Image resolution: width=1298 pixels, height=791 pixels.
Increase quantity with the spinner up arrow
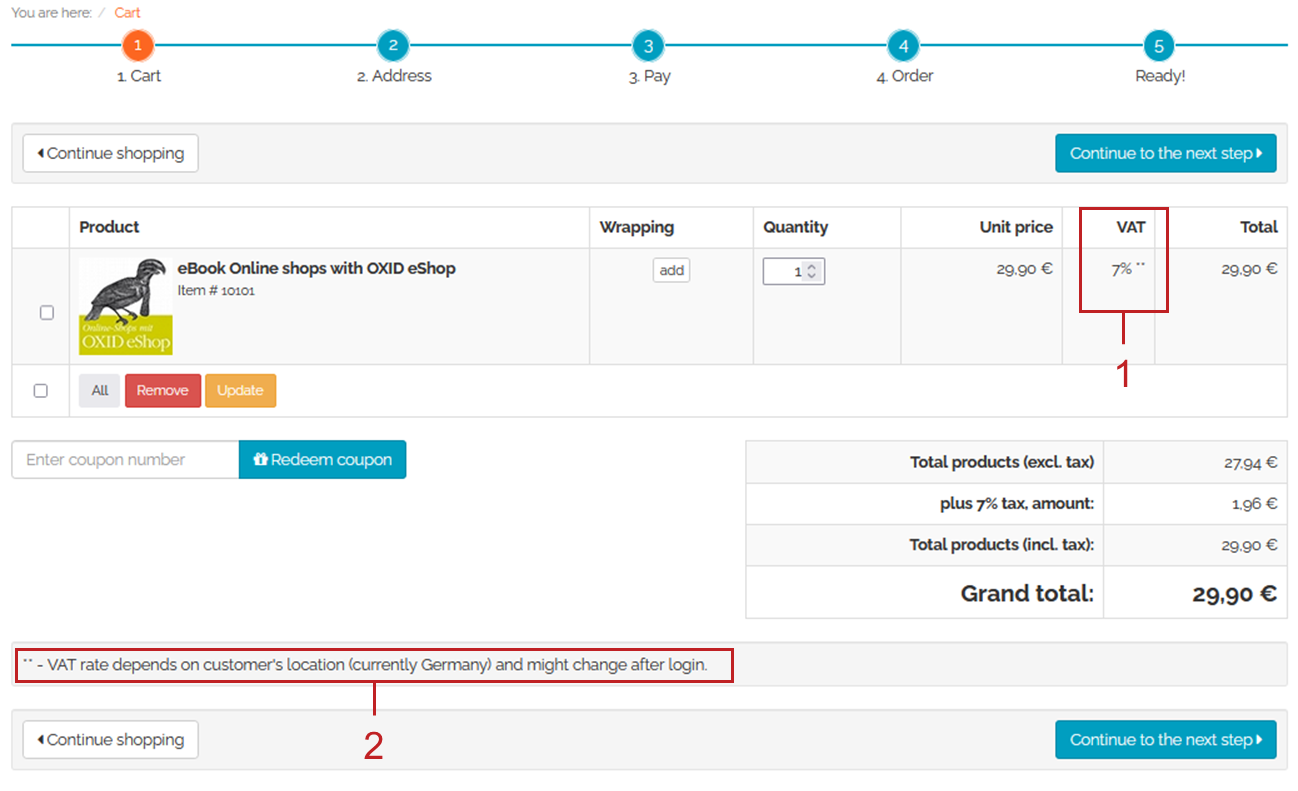(812, 267)
